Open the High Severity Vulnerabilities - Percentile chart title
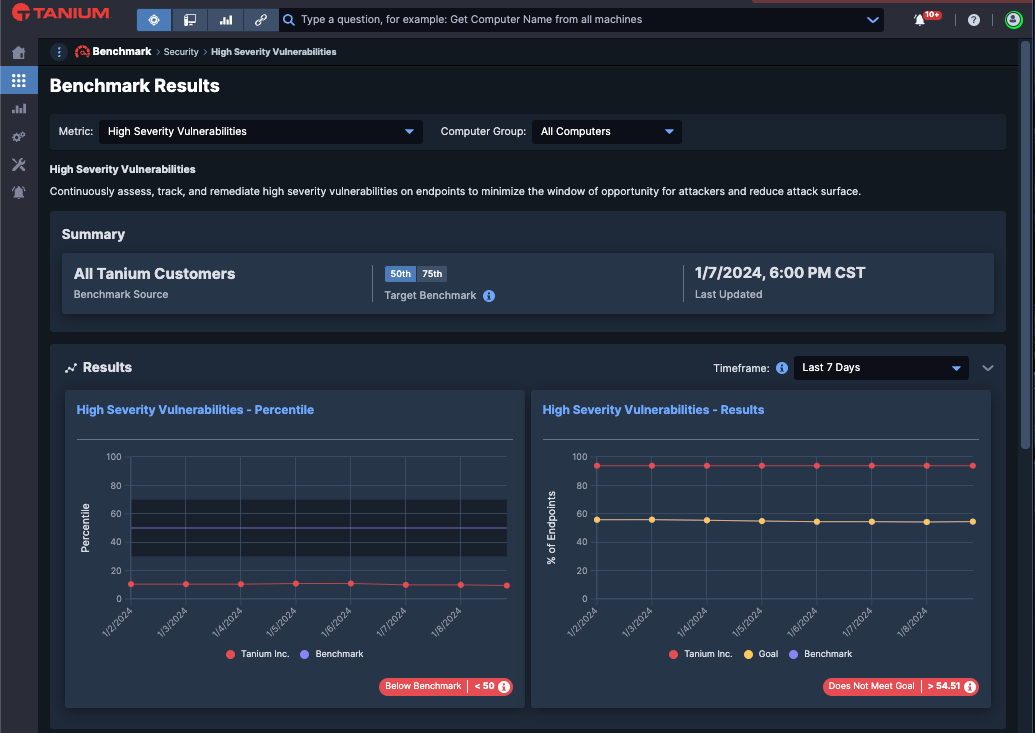 point(195,409)
